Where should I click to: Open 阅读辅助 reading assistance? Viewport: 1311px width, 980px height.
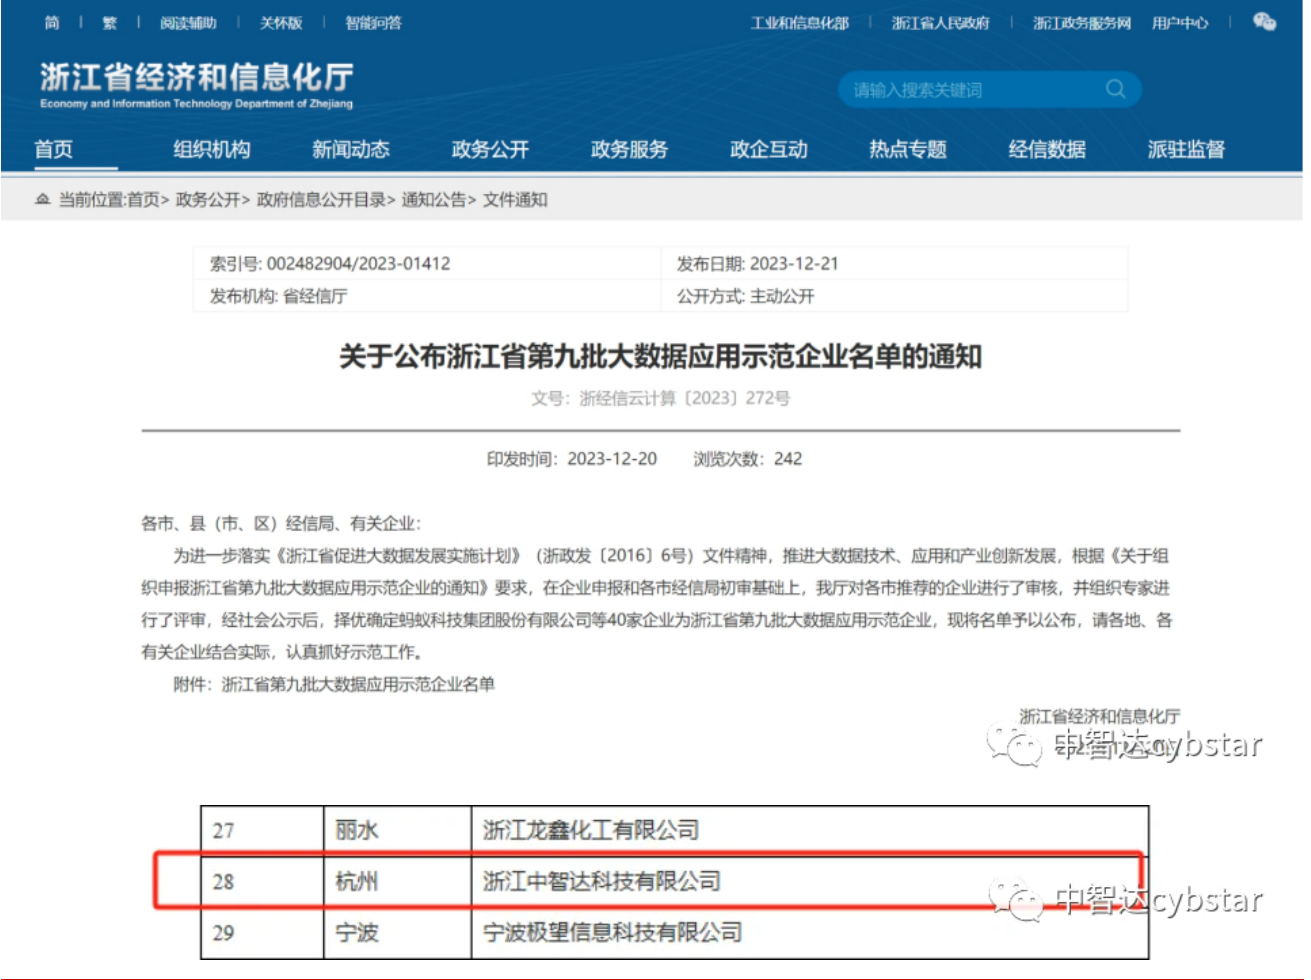click(x=188, y=23)
